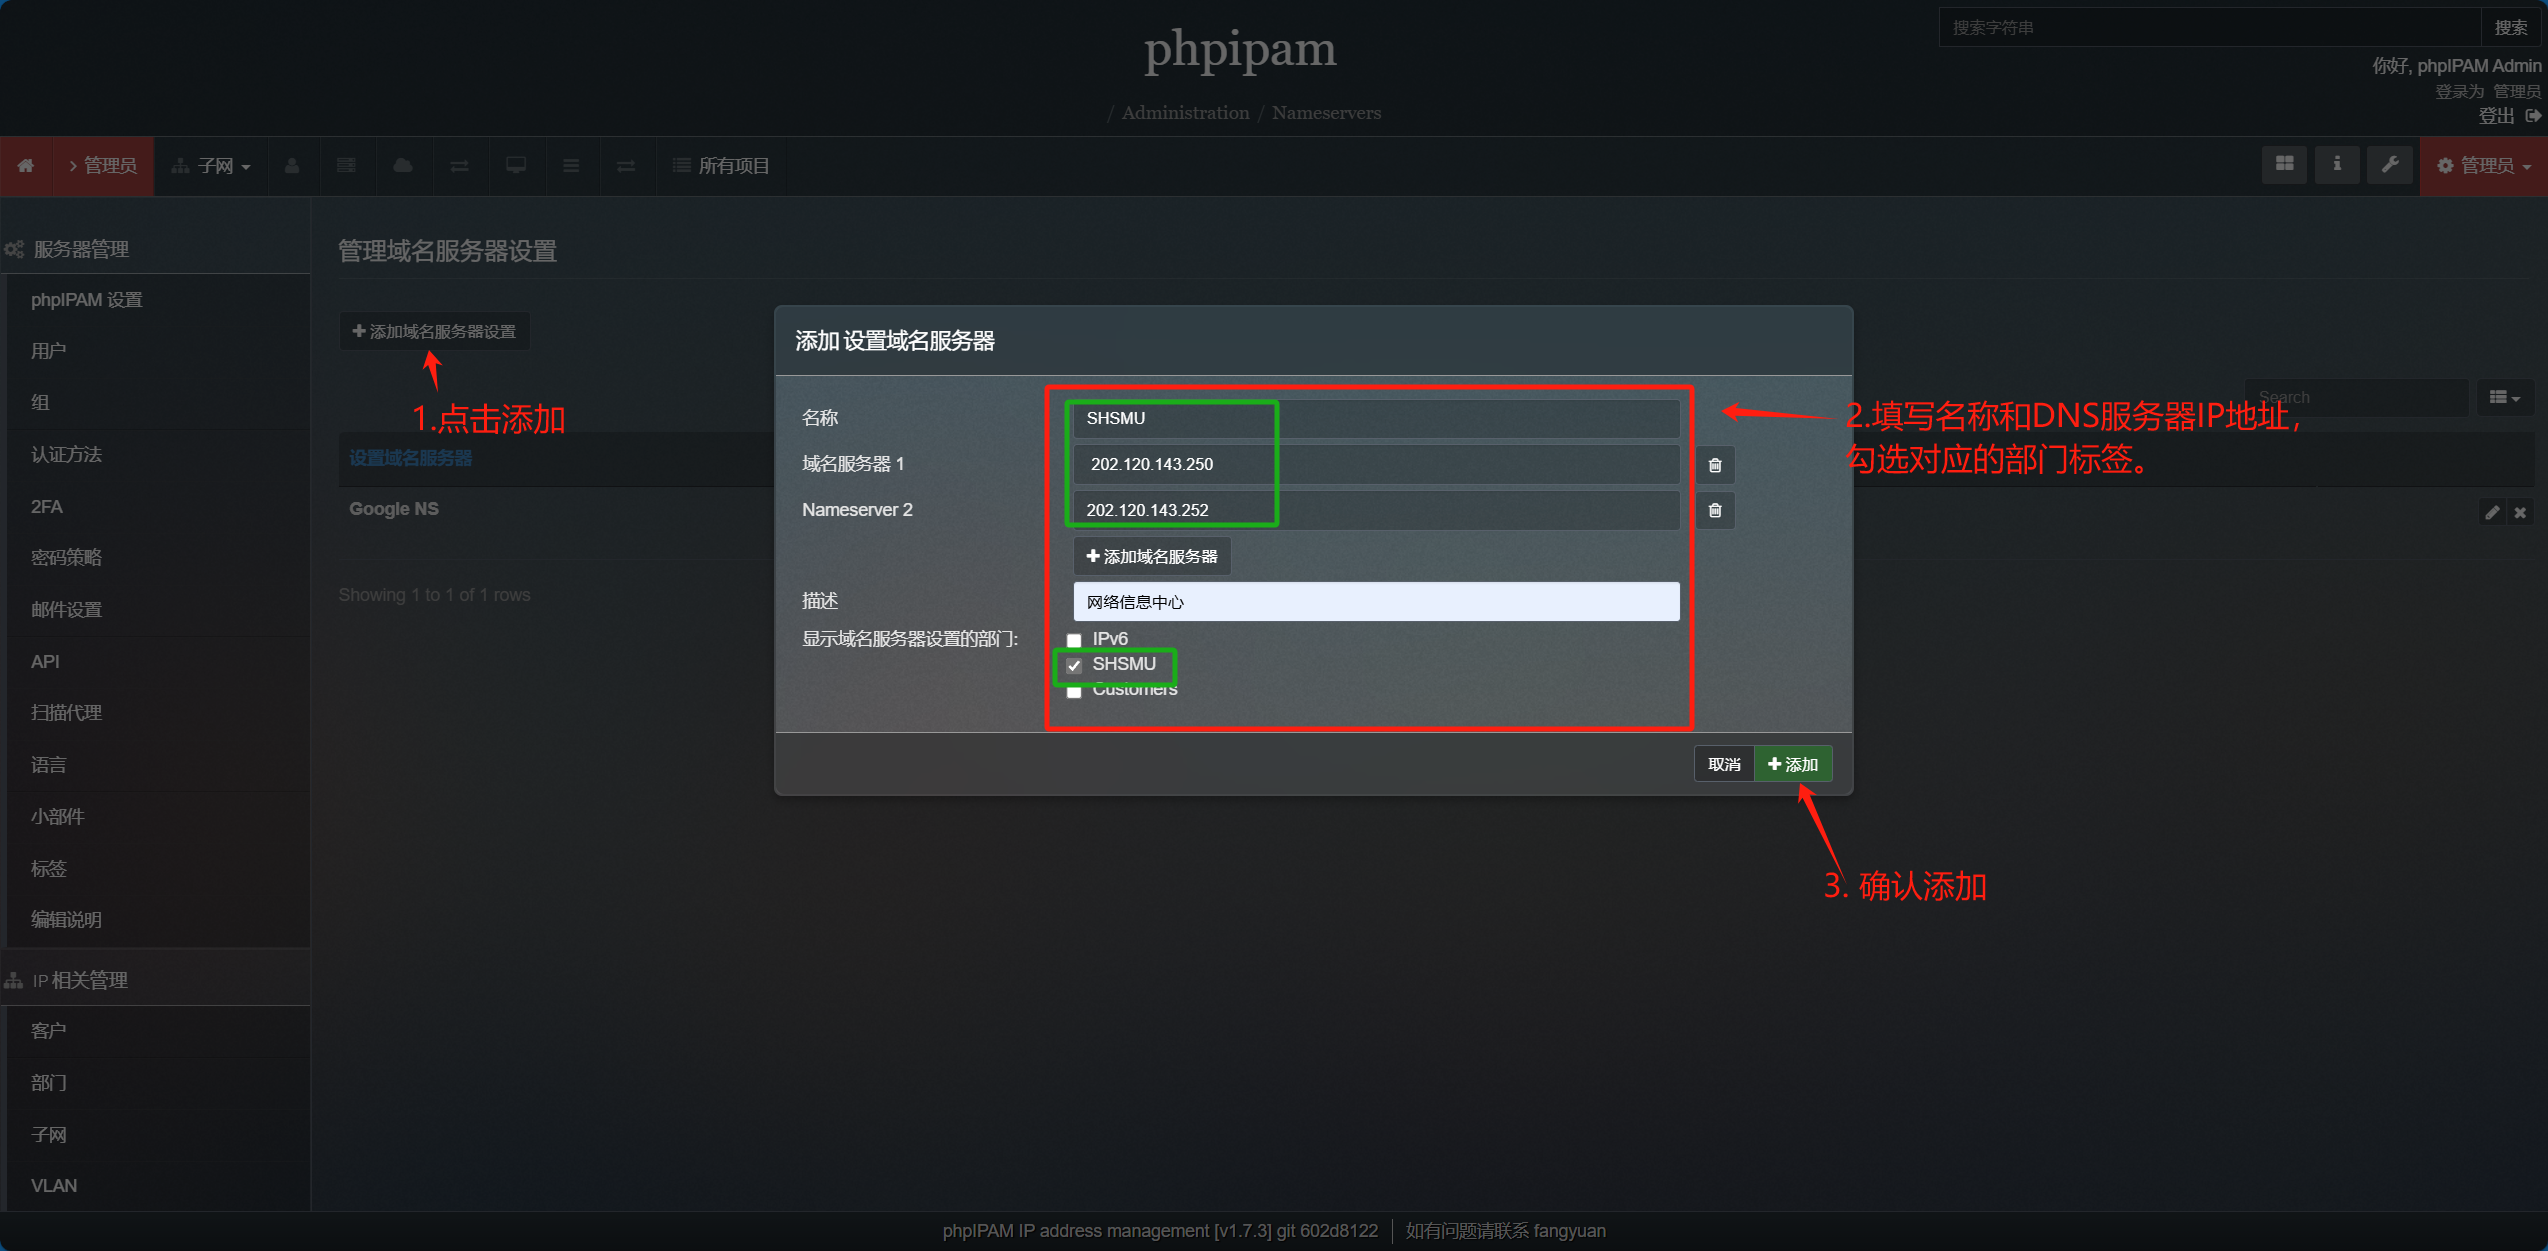Switch to the 所有项目 menu item
Viewport: 2548px width, 1251px height.
[720, 166]
